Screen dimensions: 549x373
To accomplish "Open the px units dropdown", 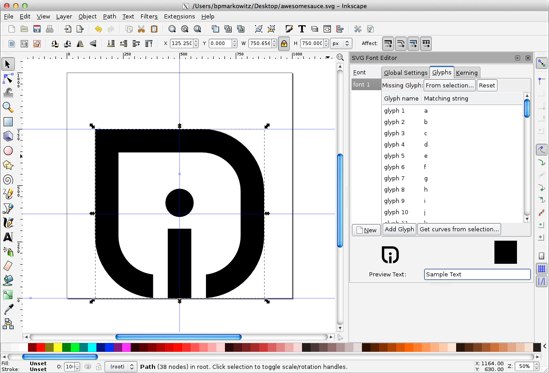I will tap(341, 43).
